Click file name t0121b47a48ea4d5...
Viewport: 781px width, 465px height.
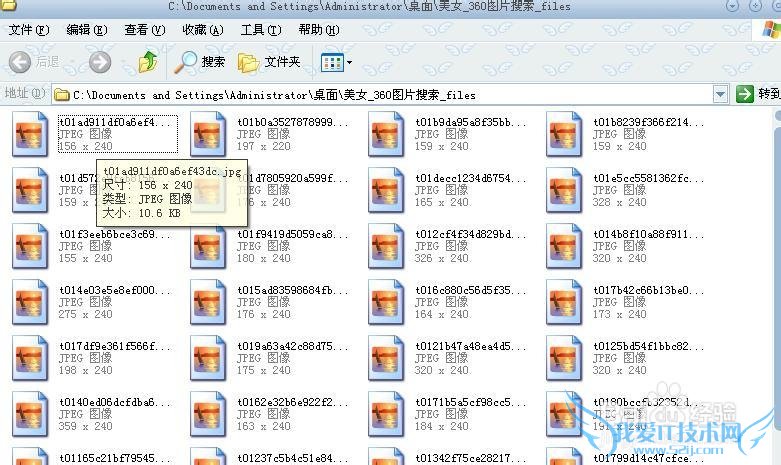pos(471,346)
